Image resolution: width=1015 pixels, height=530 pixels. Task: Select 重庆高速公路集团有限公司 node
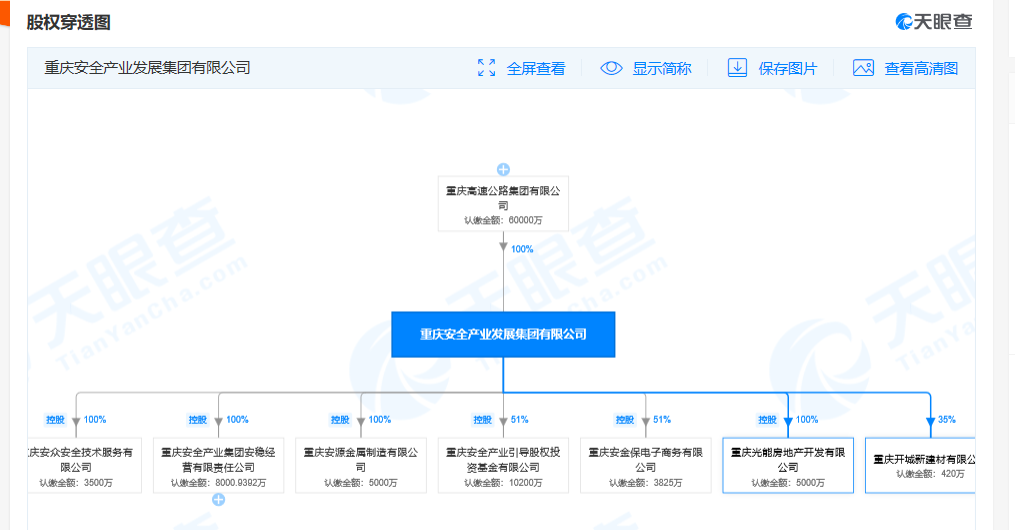(503, 204)
